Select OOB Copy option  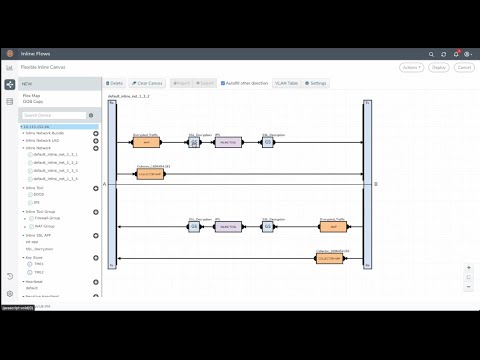pyautogui.click(x=33, y=101)
